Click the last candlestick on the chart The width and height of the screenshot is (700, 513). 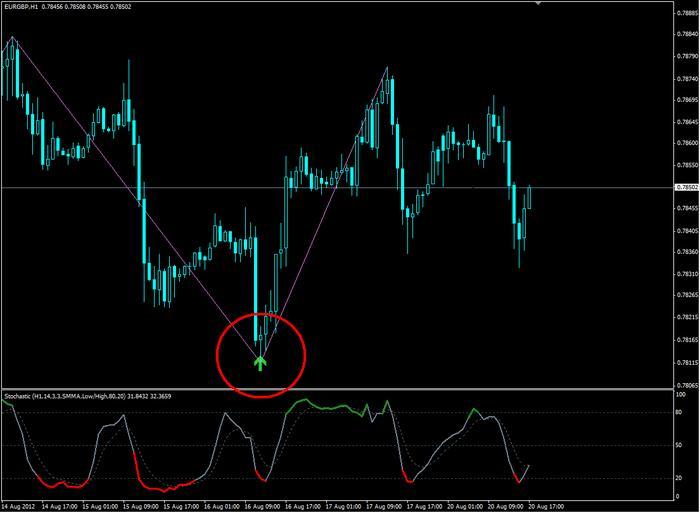click(529, 197)
